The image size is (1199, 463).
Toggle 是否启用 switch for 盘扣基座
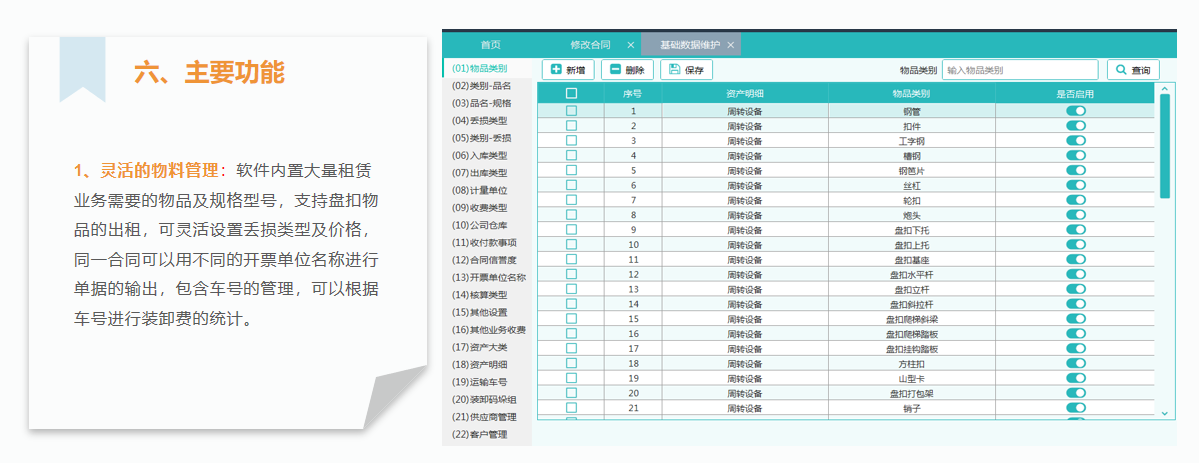(x=1076, y=259)
